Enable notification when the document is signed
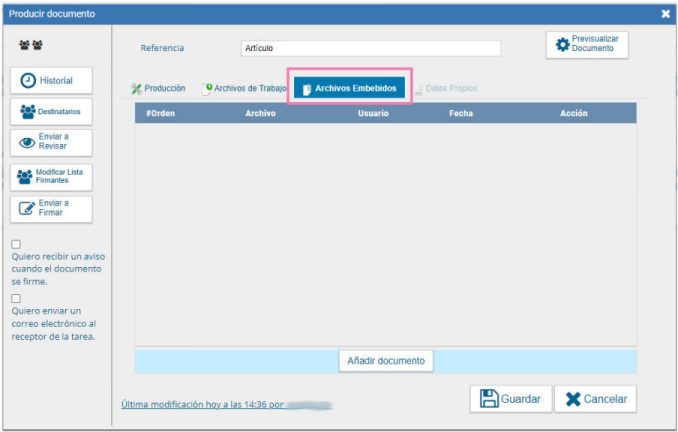This screenshot has width=678, height=432. pos(16,244)
